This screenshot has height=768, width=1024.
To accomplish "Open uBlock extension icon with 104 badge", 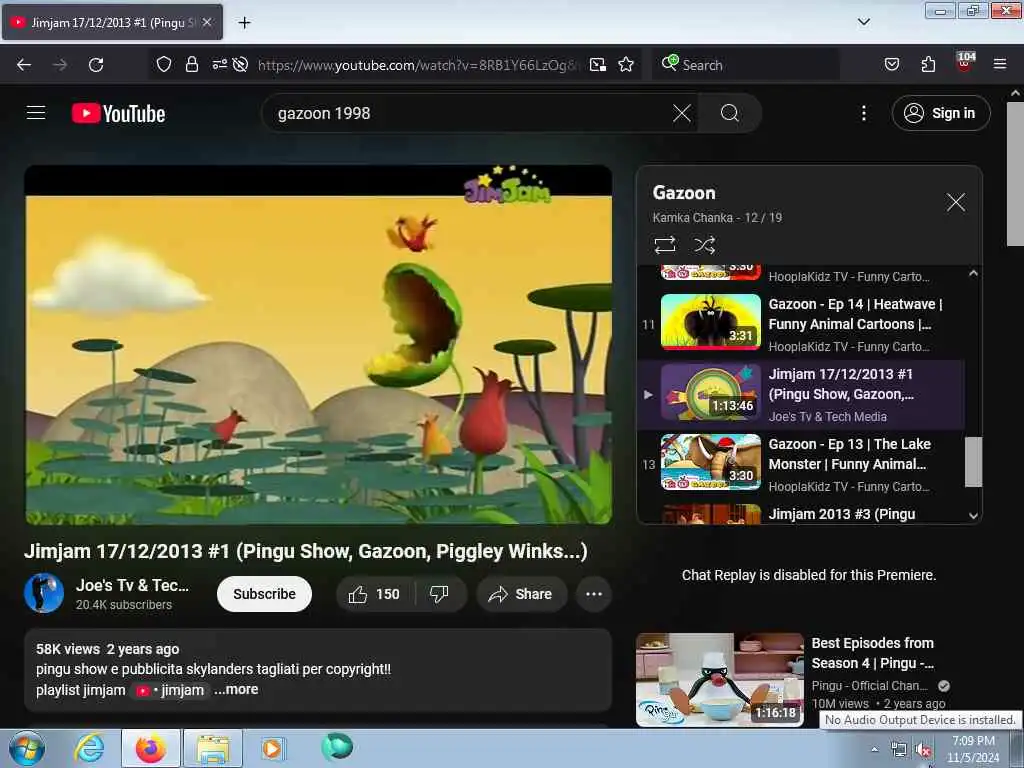I will (964, 63).
